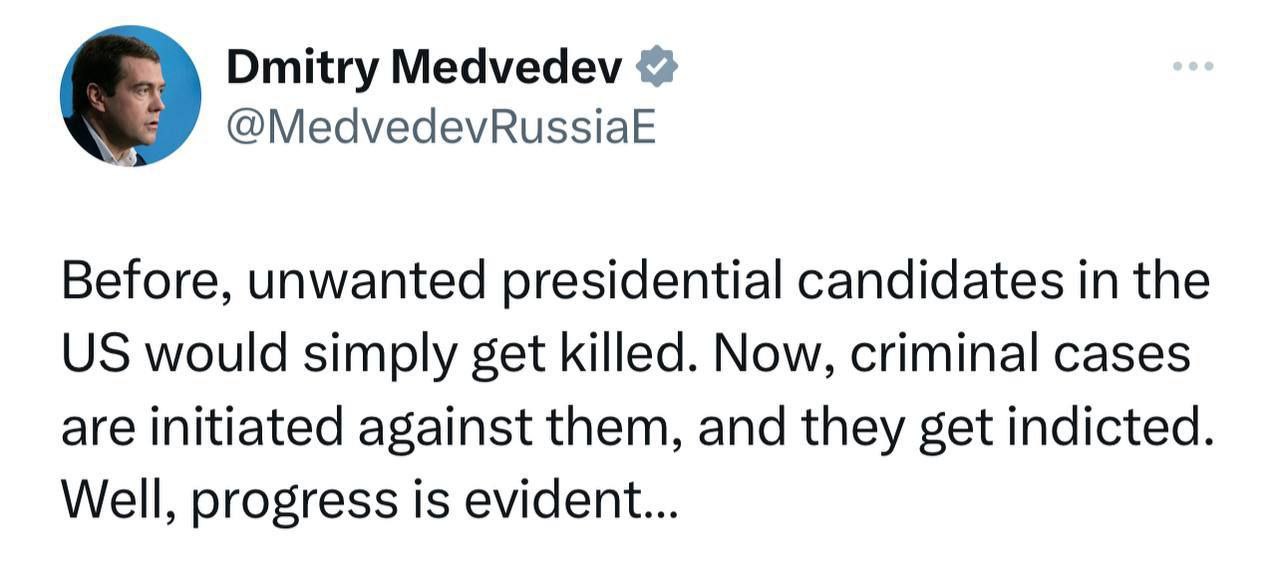Click the word "killed" in the tweet

pyautogui.click(x=627, y=355)
